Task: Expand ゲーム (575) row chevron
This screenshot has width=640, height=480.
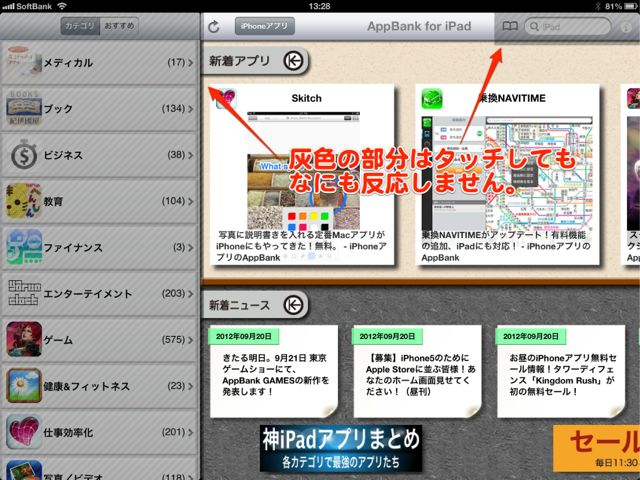Action: pyautogui.click(x=191, y=340)
